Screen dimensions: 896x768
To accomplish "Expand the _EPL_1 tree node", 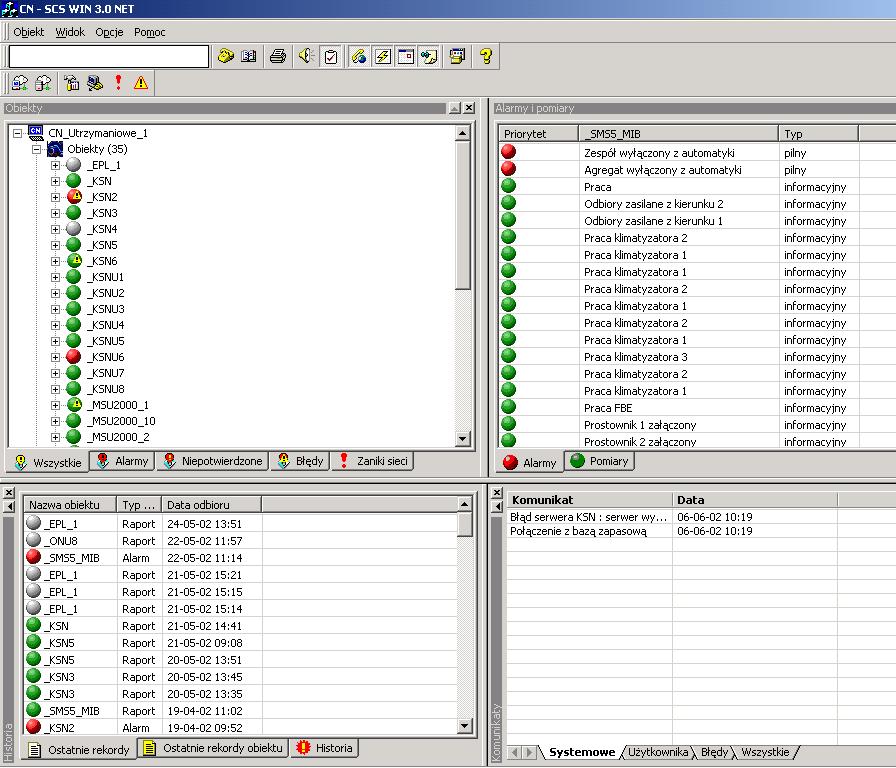I will (55, 165).
